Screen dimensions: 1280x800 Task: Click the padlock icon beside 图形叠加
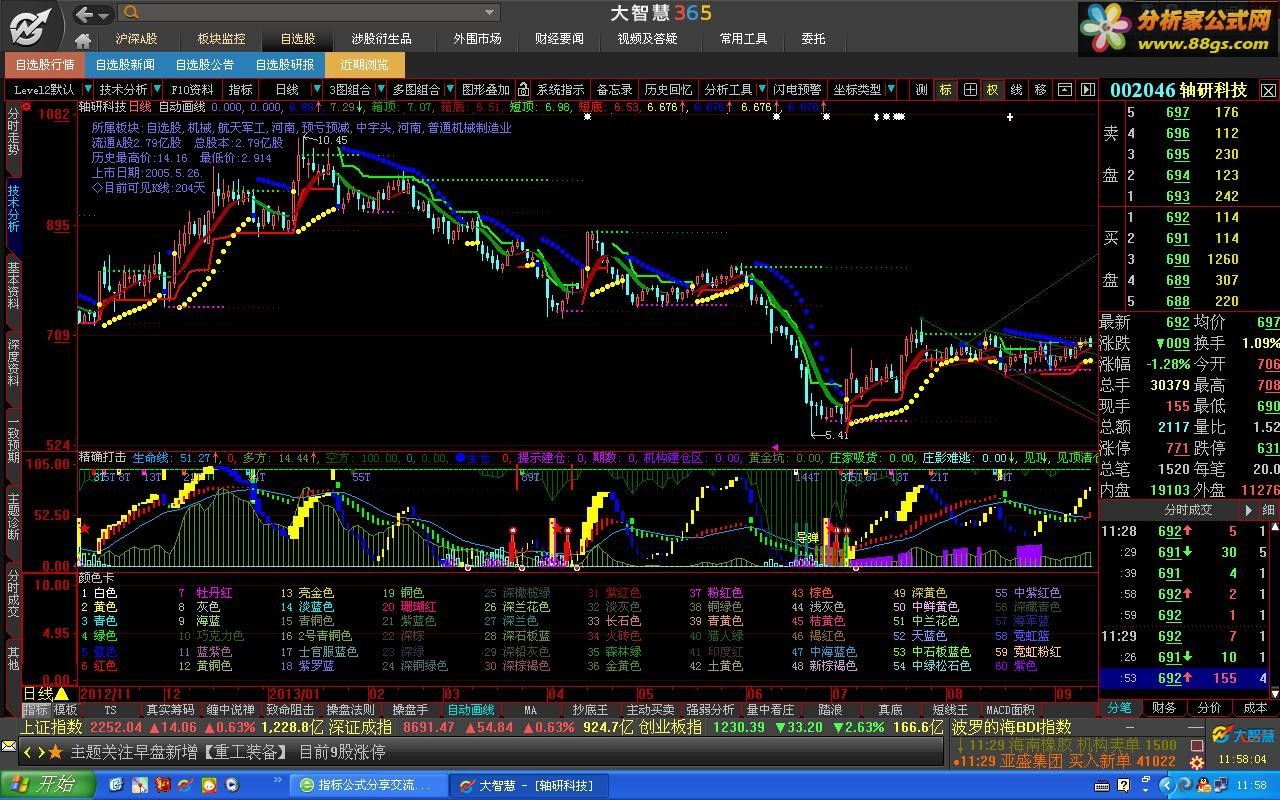(521, 89)
